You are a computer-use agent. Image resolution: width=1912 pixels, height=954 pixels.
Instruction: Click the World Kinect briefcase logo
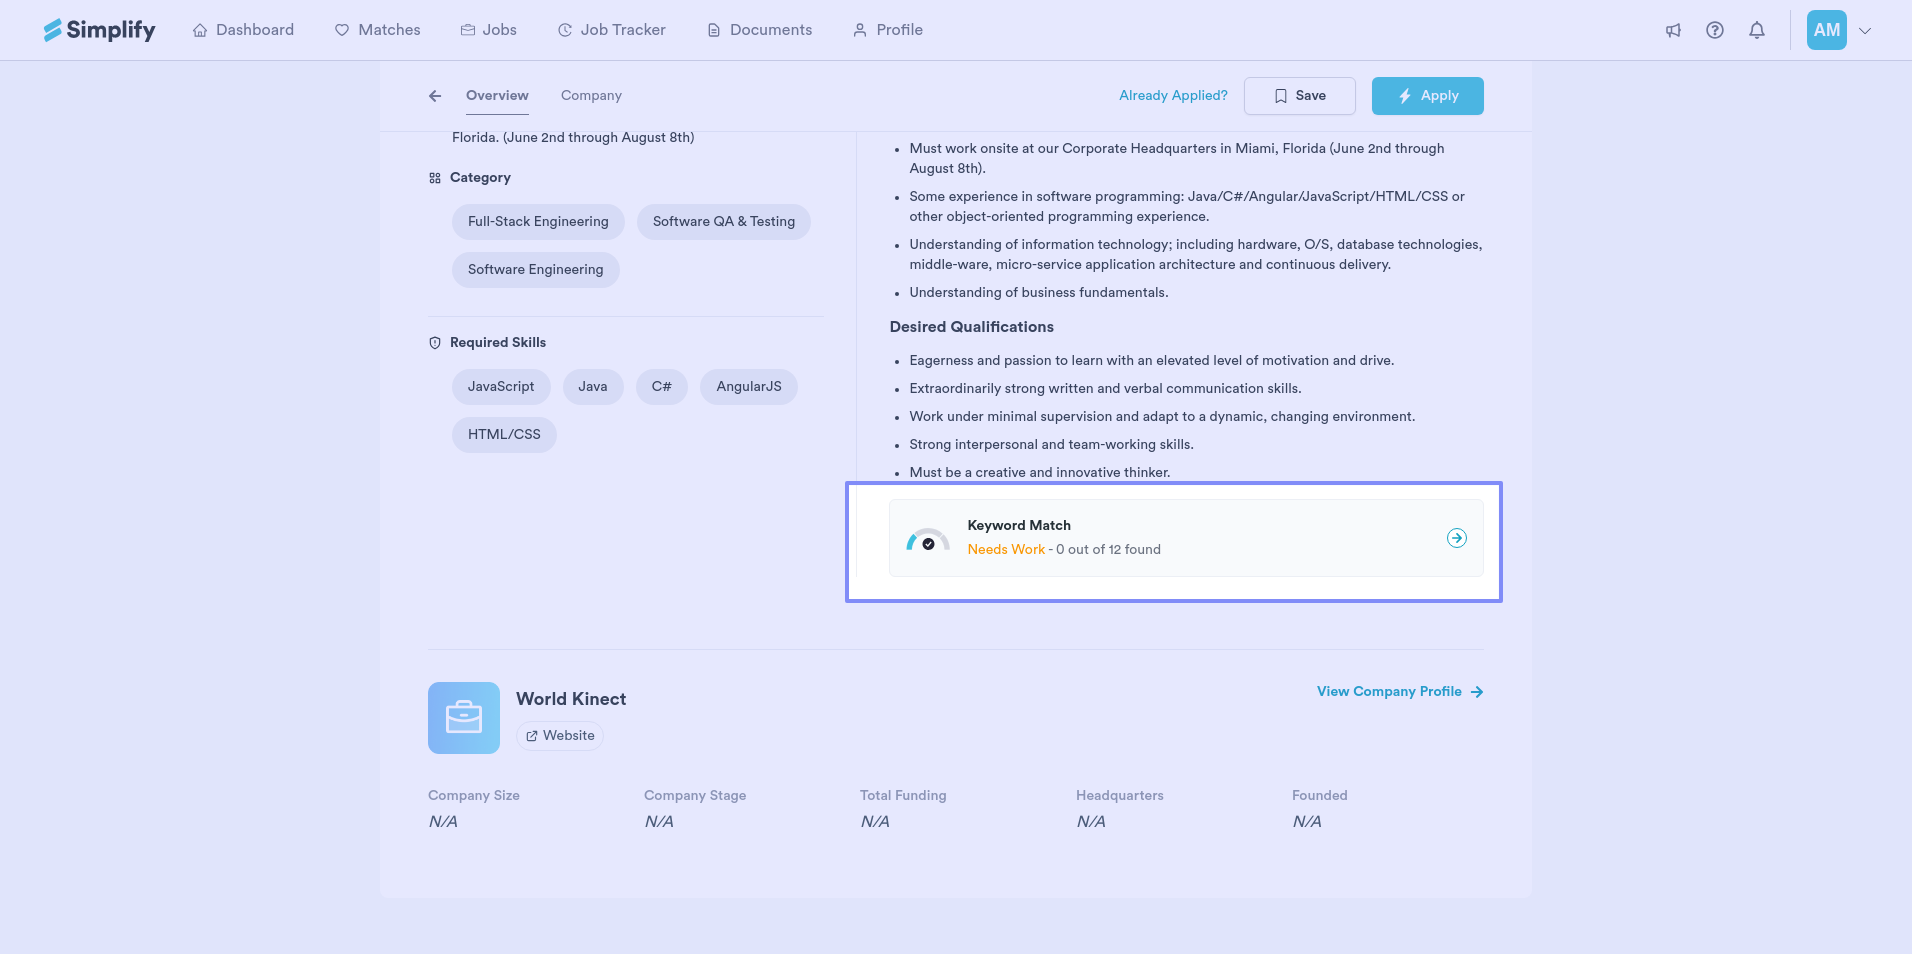464,718
